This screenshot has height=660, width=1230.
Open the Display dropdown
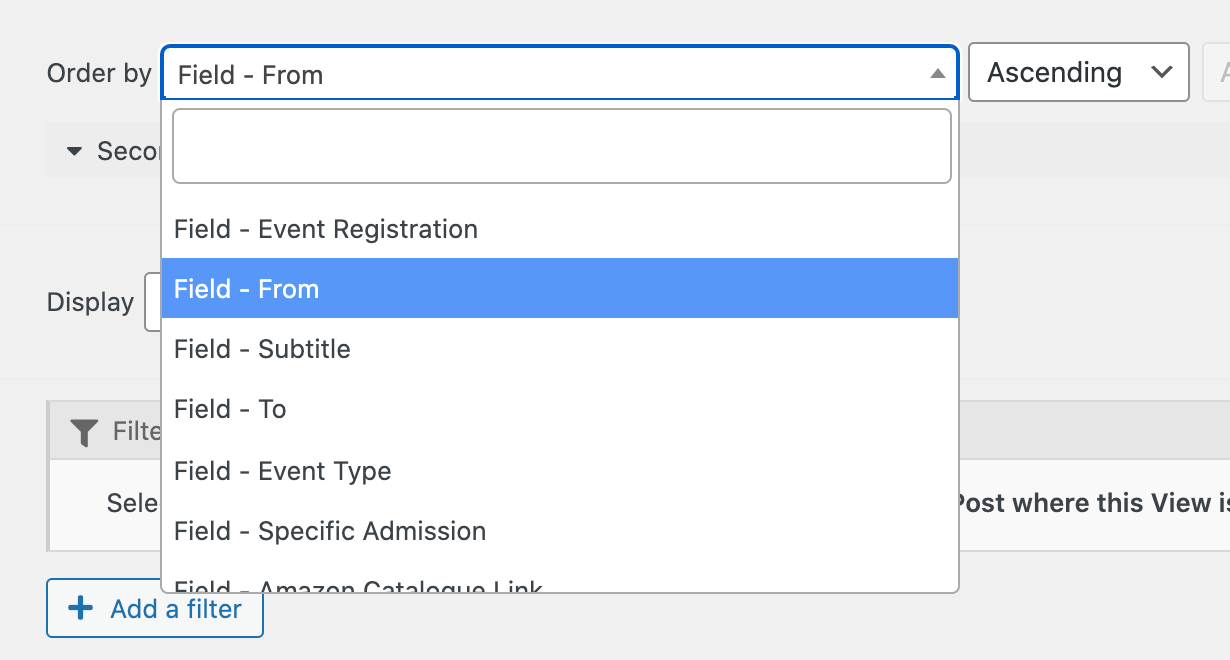click(x=153, y=302)
